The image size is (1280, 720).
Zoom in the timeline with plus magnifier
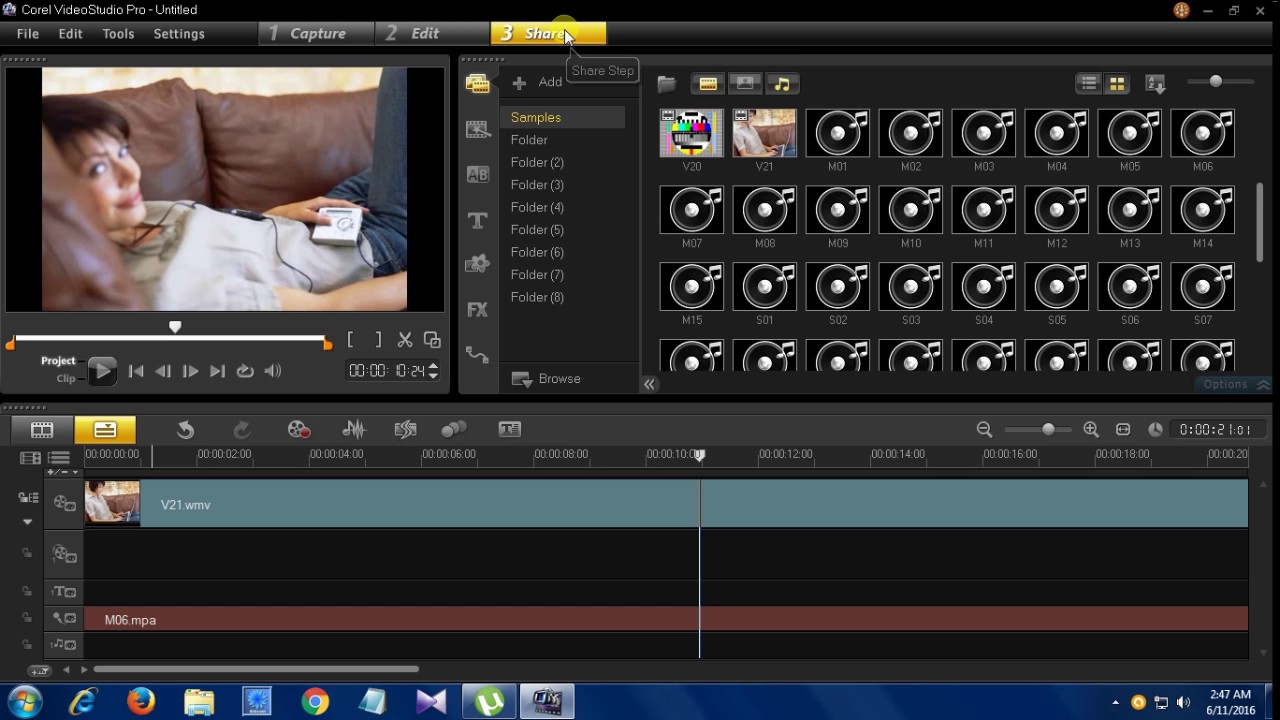[1091, 430]
